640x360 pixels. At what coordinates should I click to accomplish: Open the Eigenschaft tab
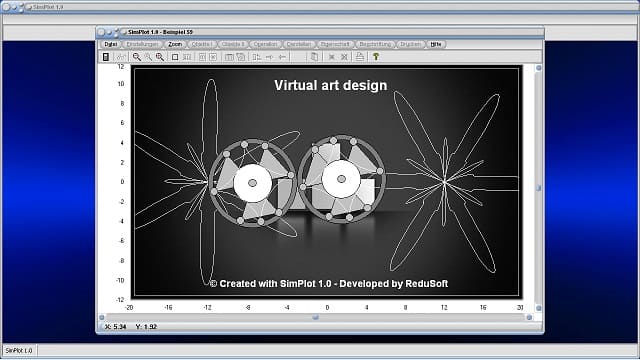click(335, 44)
